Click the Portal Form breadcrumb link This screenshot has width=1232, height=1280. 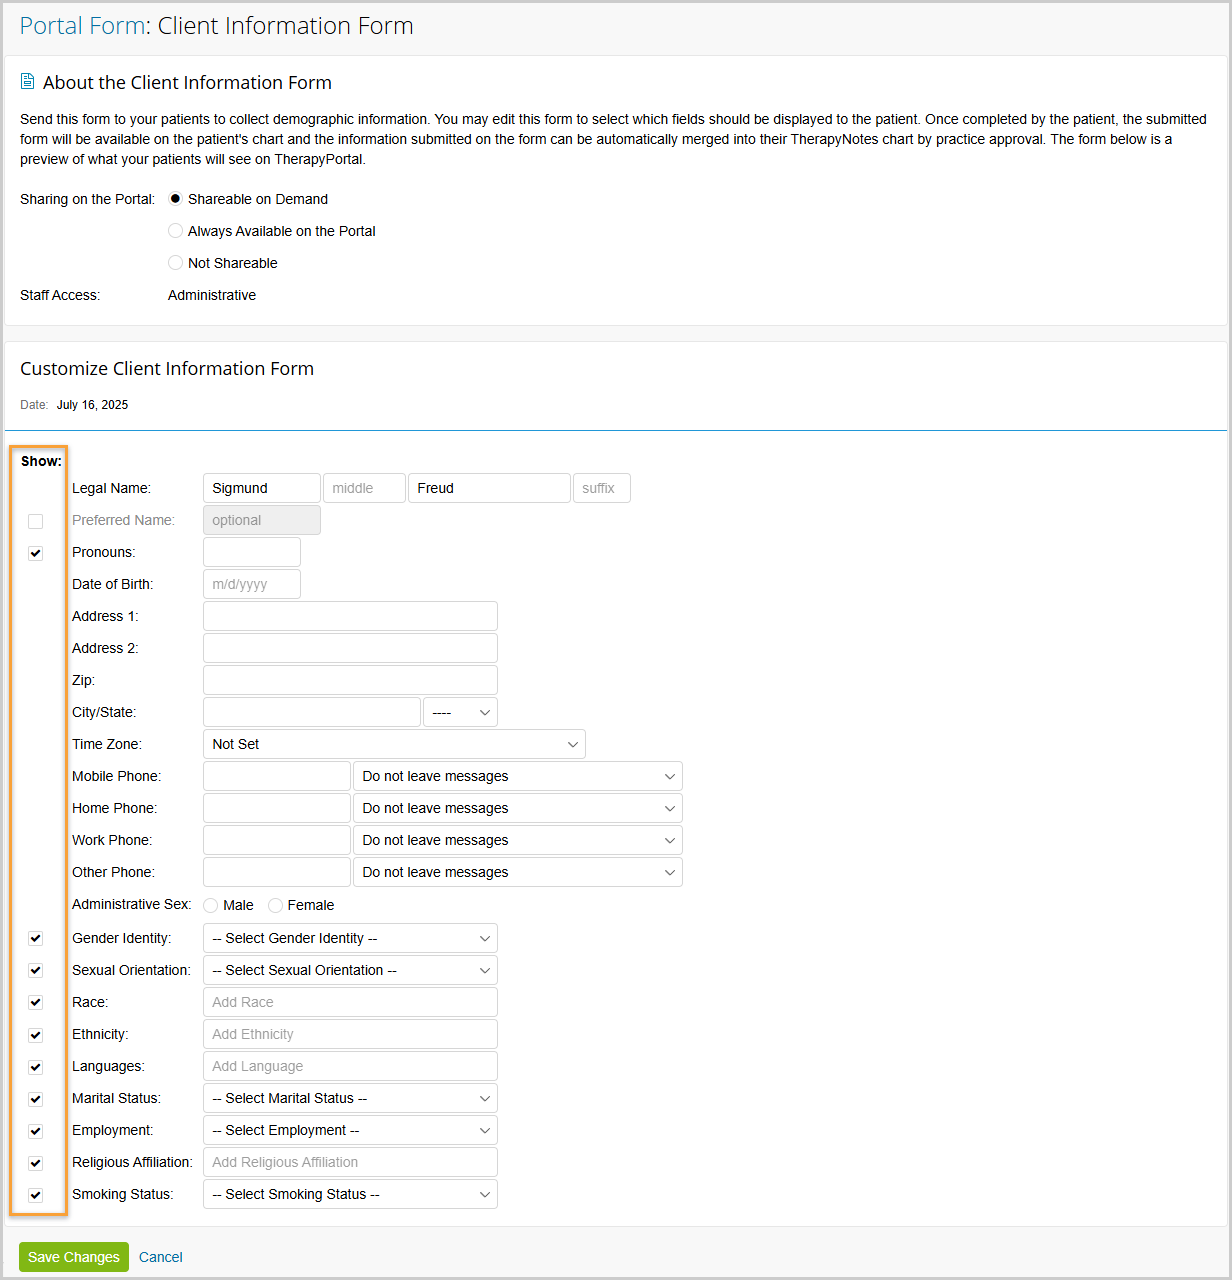click(82, 26)
